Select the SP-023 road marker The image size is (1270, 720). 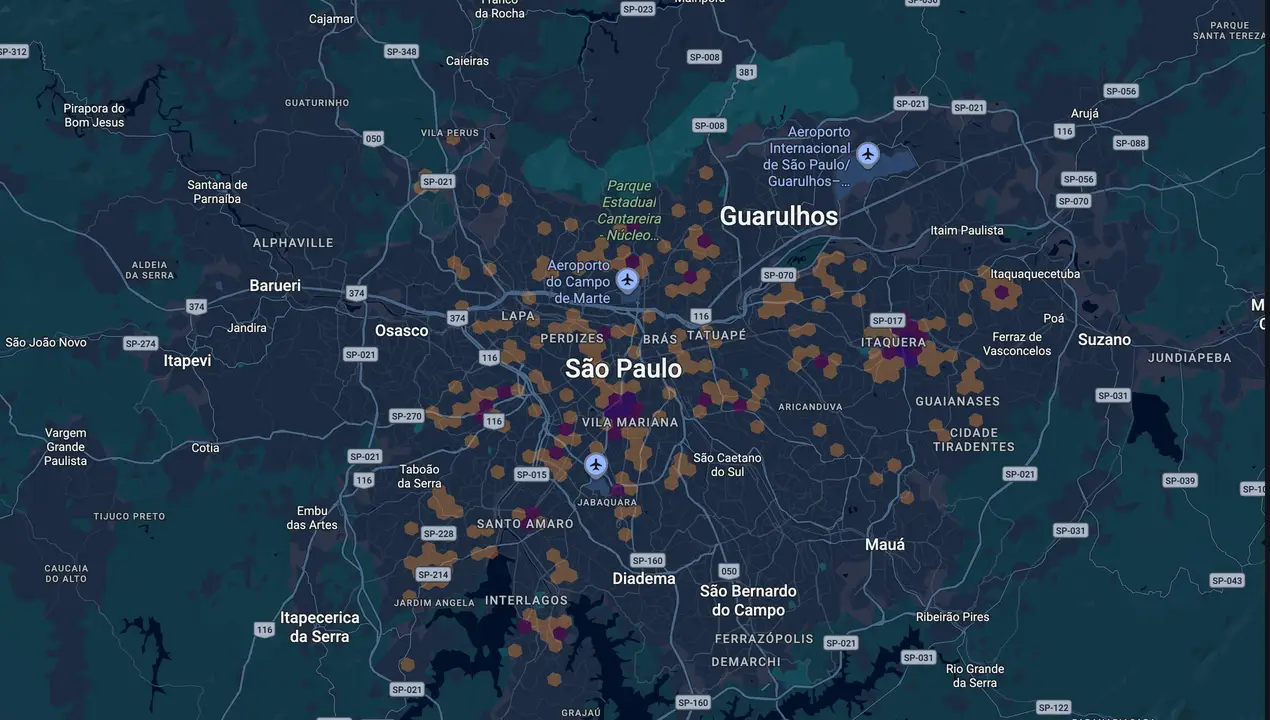pyautogui.click(x=638, y=9)
